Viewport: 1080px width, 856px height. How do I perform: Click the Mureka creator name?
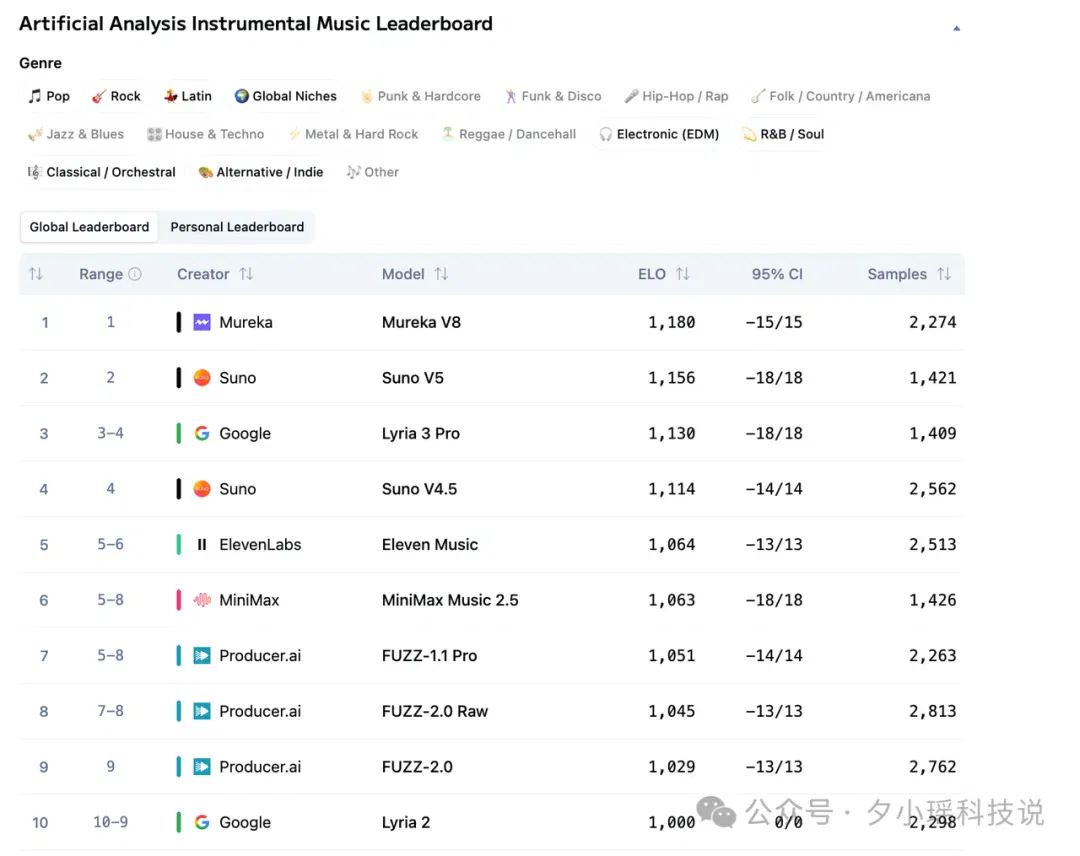pos(246,322)
